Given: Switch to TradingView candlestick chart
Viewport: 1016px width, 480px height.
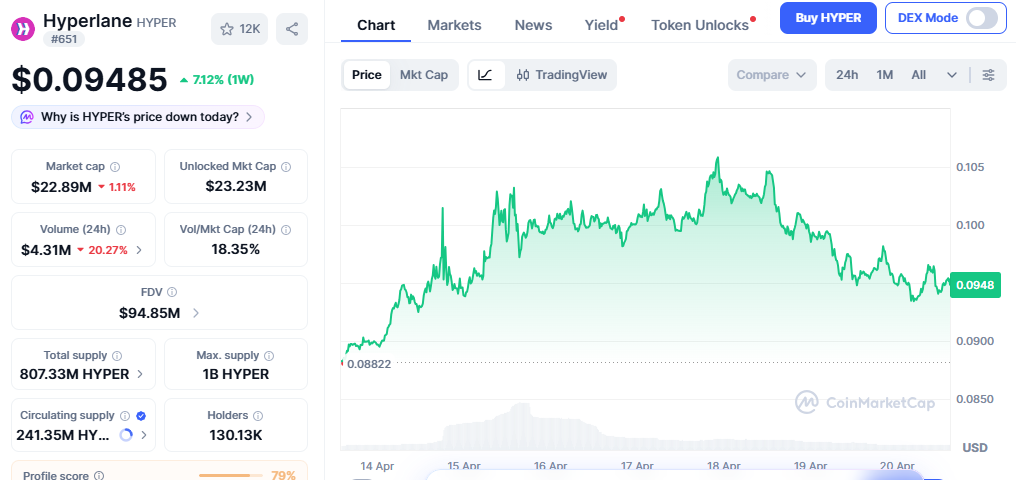Looking at the screenshot, I should click(x=561, y=75).
